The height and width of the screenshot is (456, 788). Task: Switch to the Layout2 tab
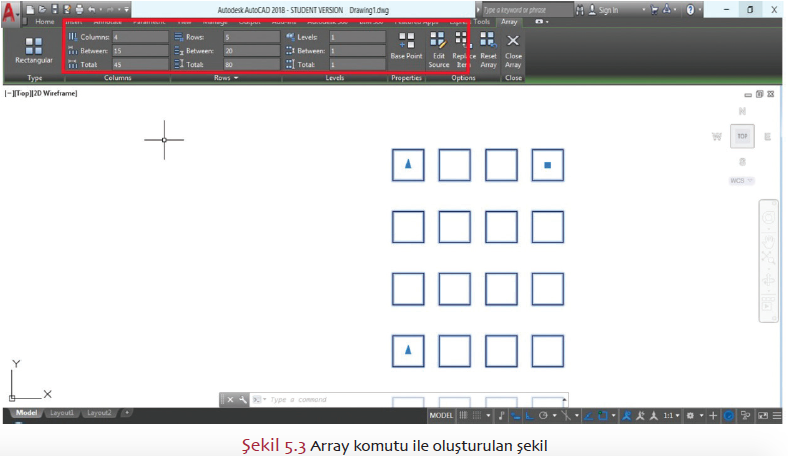(99, 413)
